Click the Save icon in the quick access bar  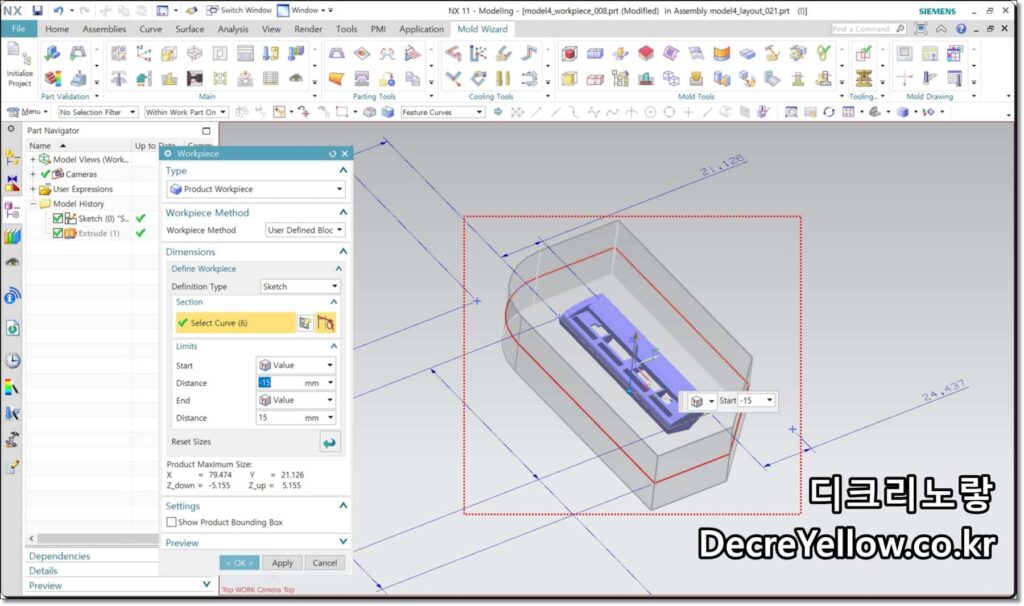coord(37,10)
